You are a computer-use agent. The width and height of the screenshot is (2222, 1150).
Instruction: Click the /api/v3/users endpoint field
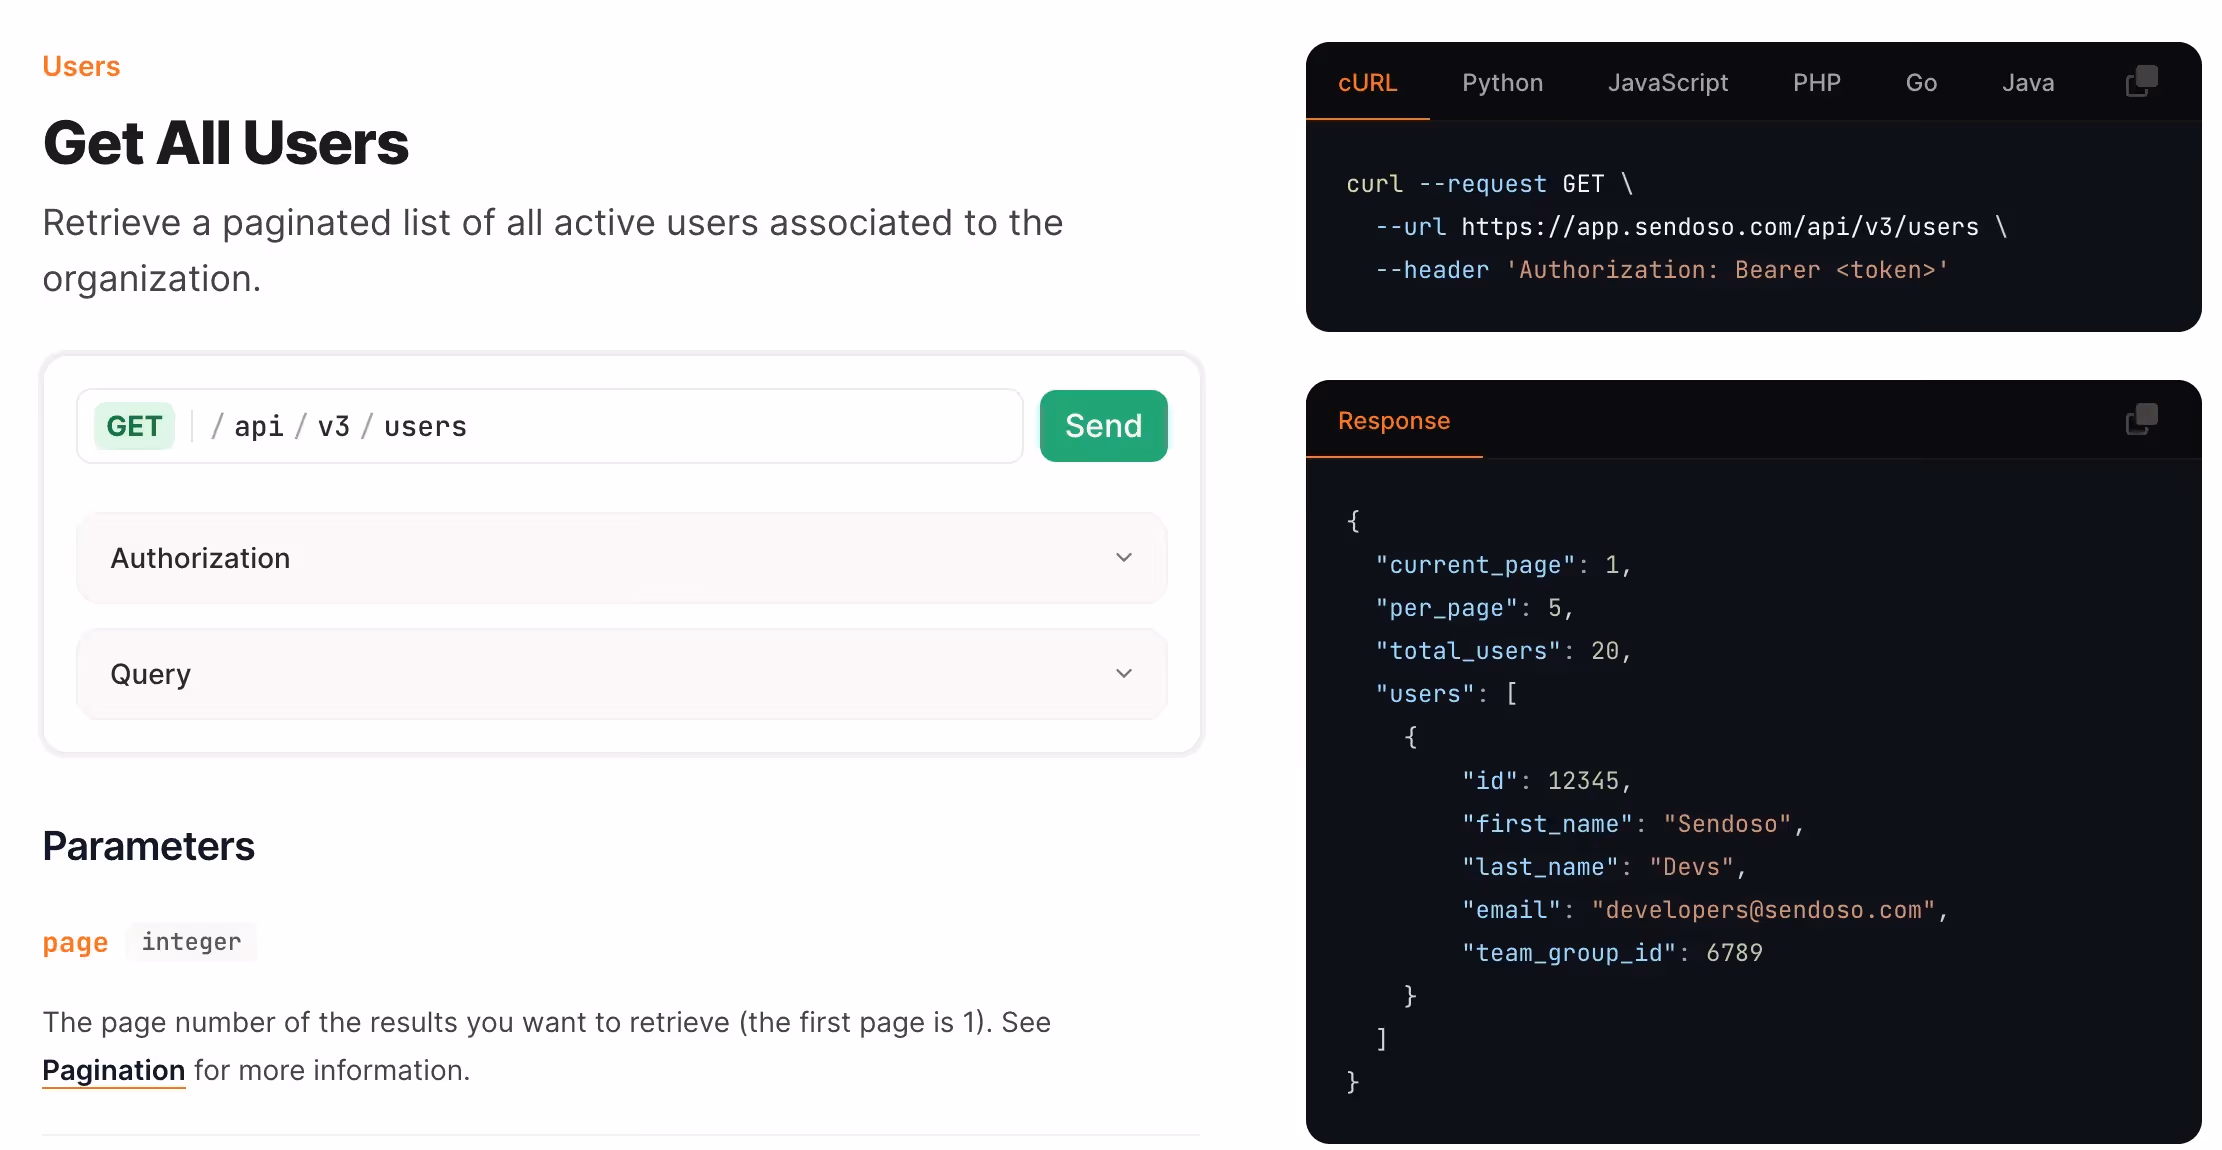[549, 426]
